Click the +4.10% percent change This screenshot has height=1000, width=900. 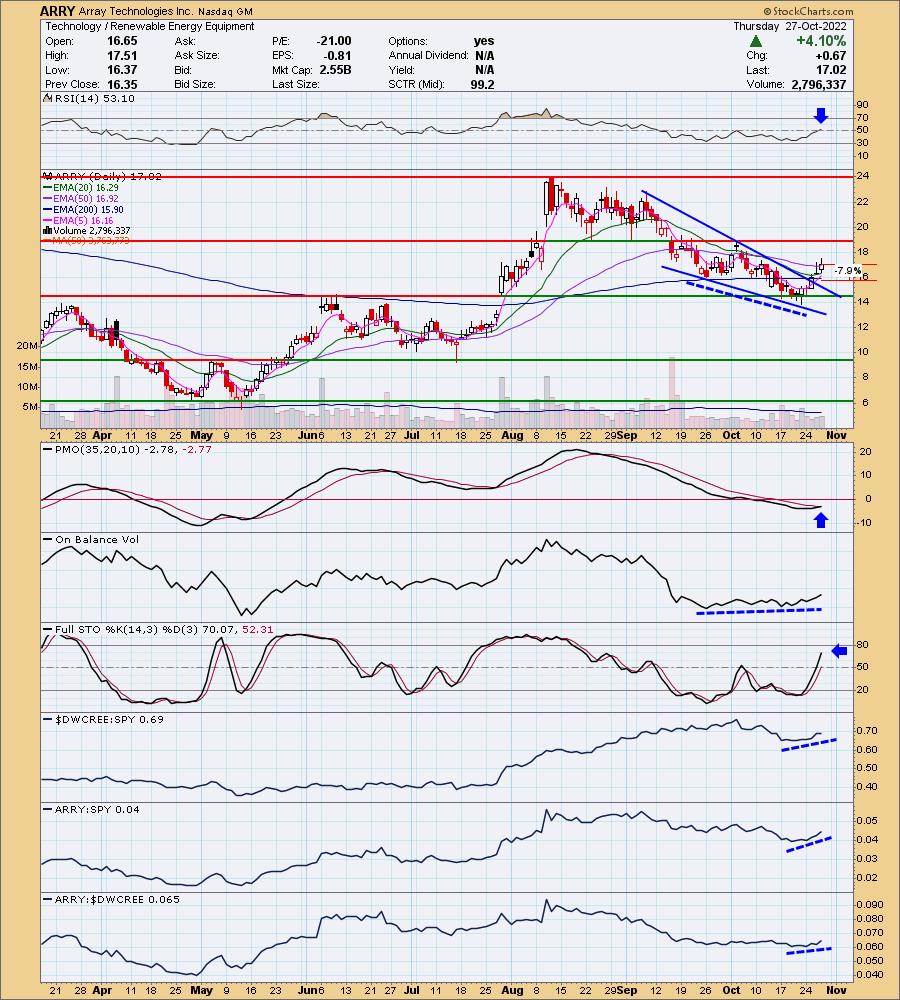(x=820, y=41)
